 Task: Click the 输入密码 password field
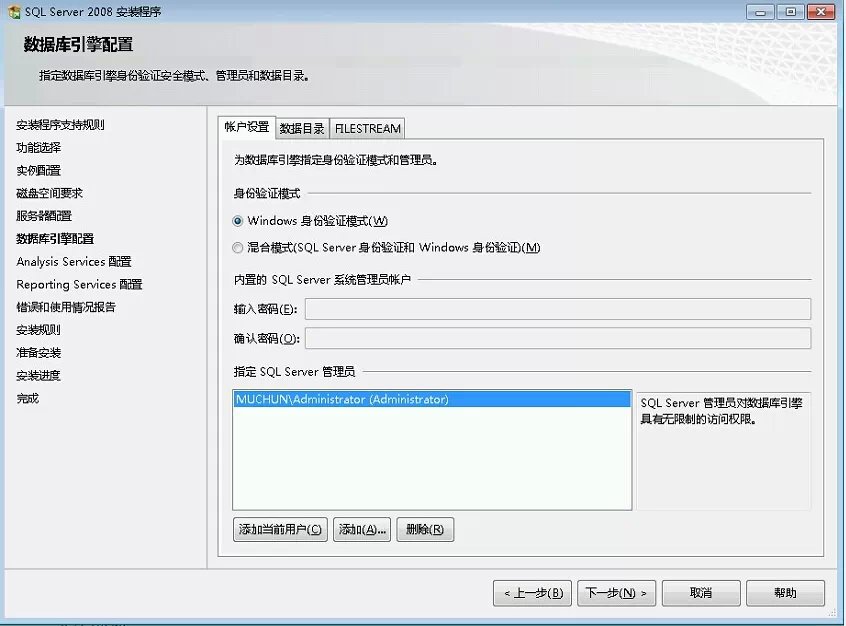[558, 309]
